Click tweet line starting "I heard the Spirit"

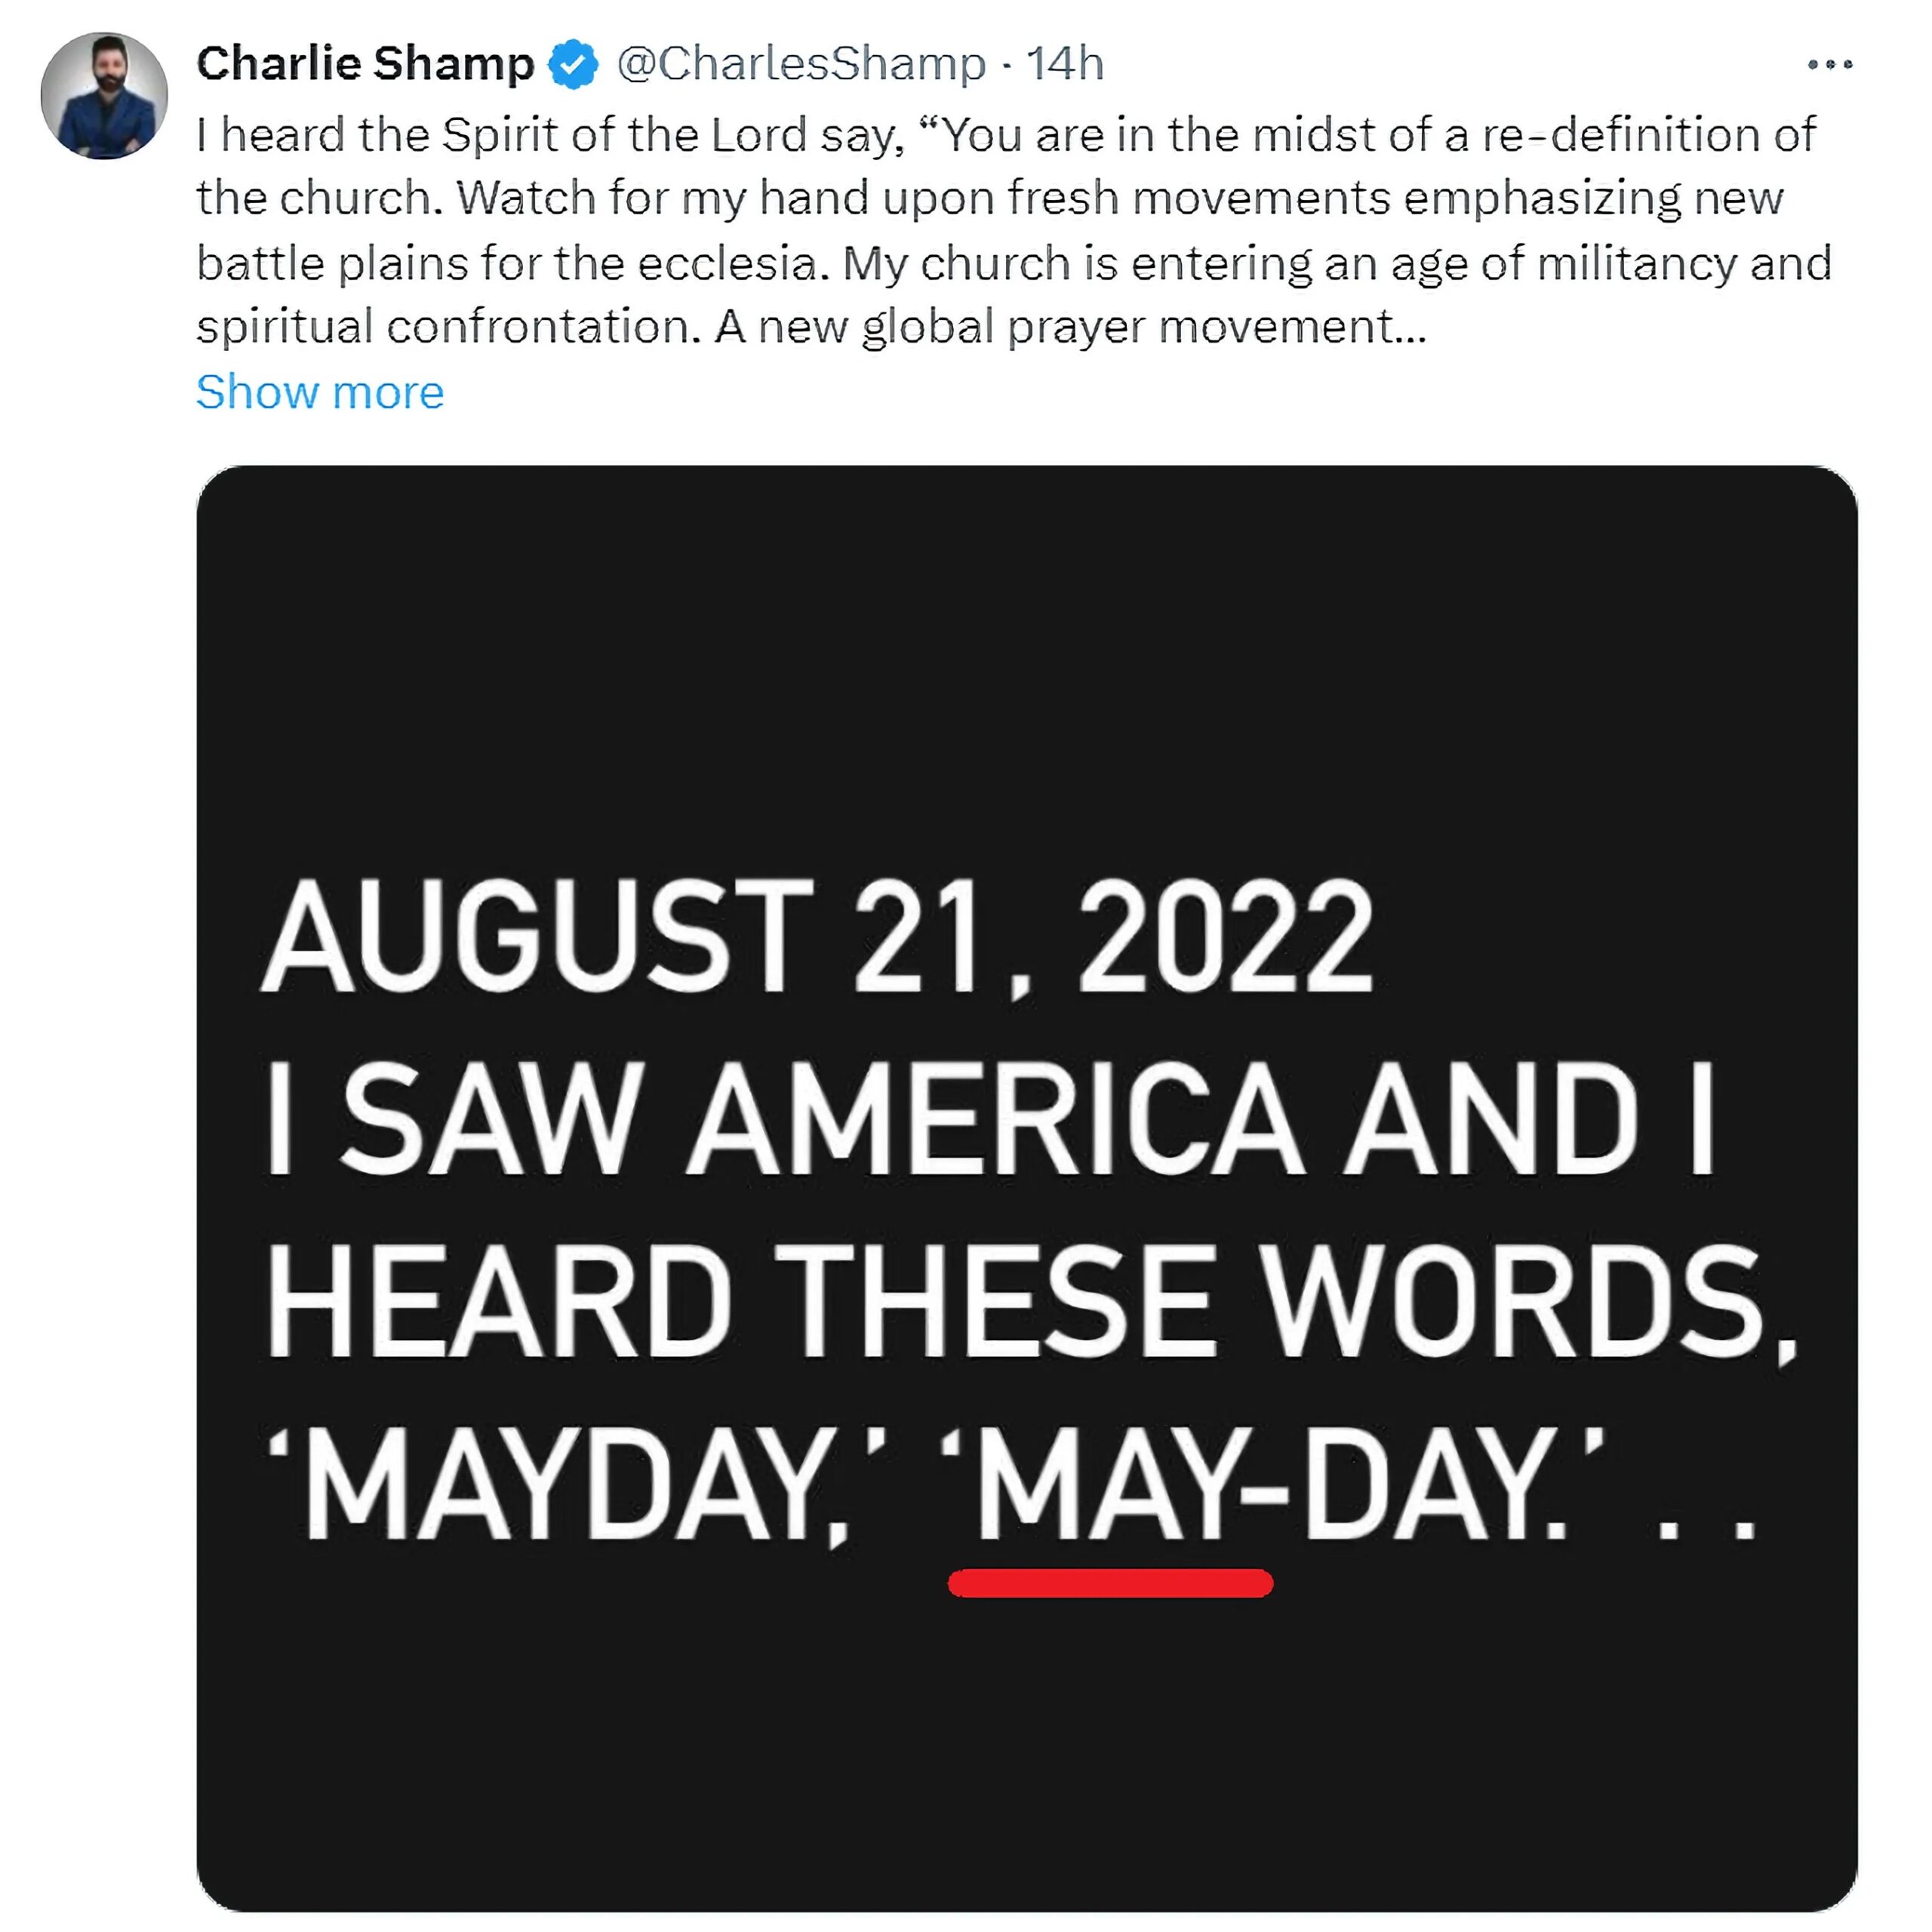coord(1005,135)
